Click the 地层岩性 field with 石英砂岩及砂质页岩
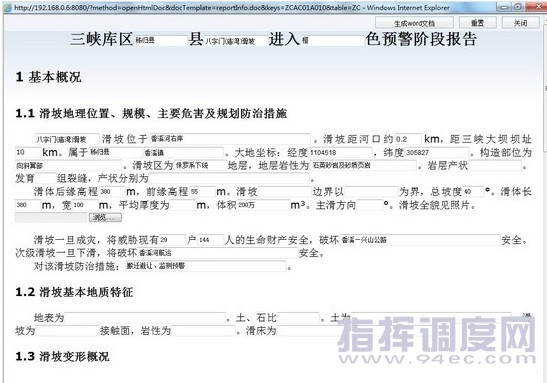Viewport: 547px width, 383px height. [364, 165]
